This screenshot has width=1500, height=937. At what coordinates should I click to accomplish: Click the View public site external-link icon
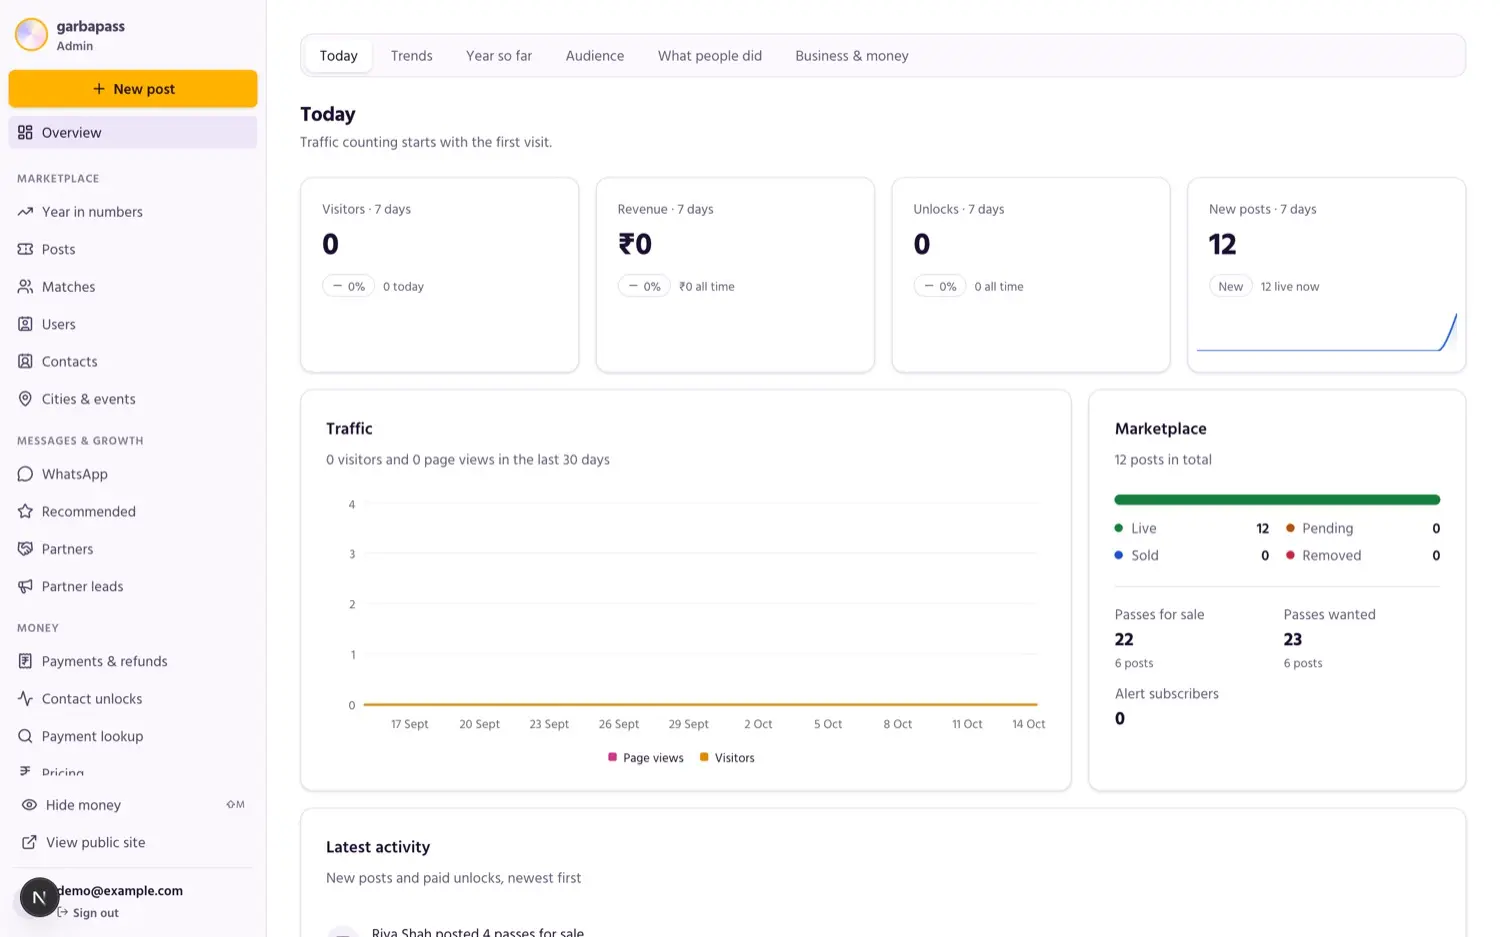pyautogui.click(x=29, y=842)
